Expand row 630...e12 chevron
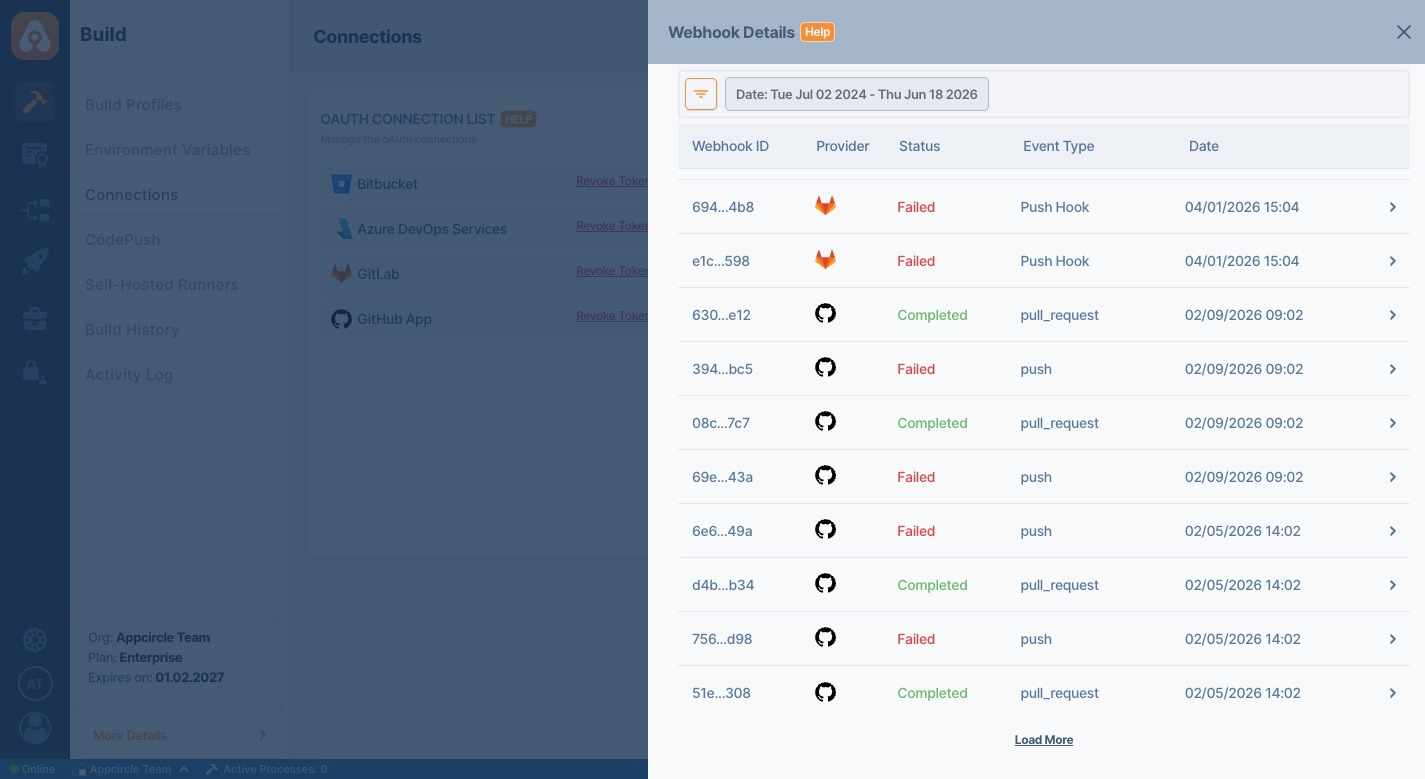 point(1392,315)
